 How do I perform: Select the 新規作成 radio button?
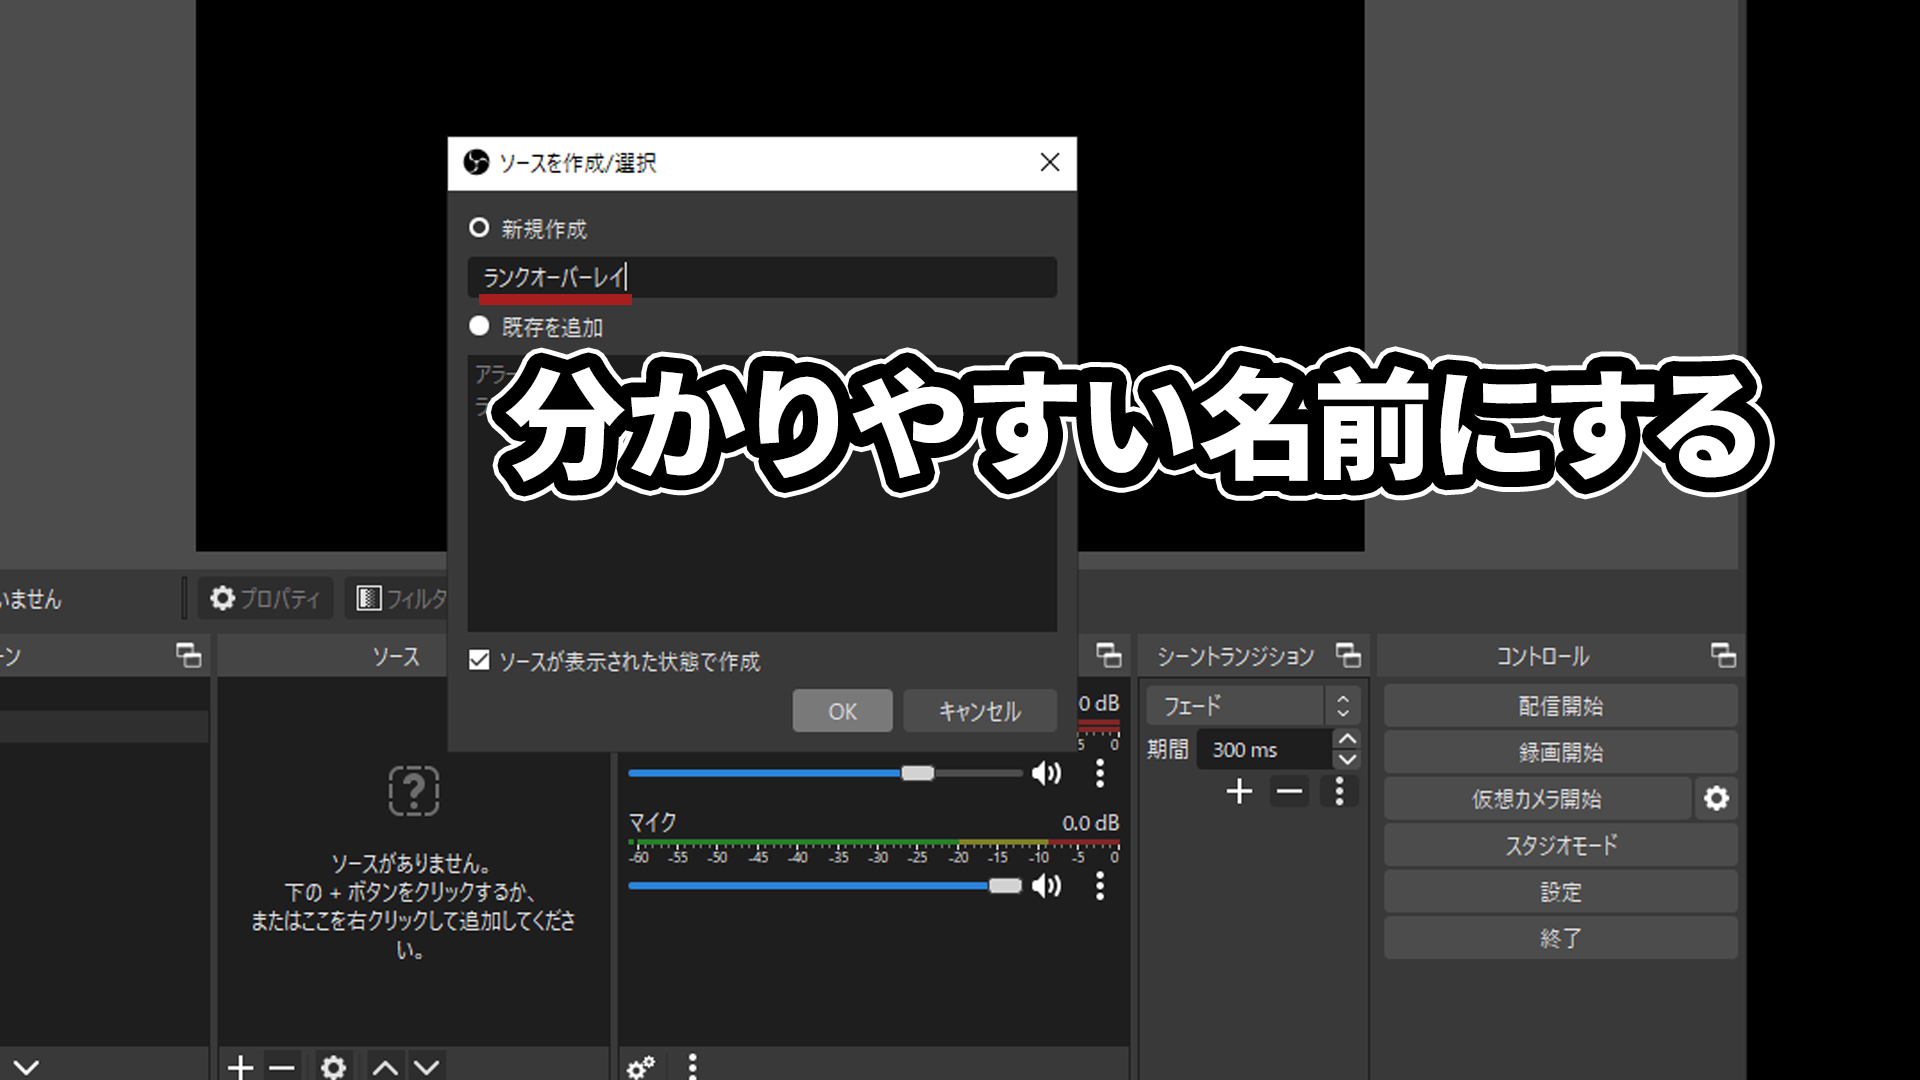[481, 228]
